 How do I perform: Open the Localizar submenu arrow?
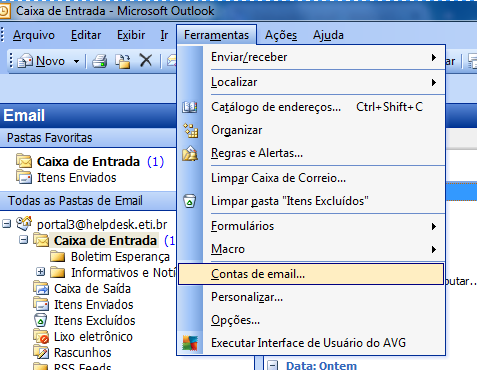[434, 82]
